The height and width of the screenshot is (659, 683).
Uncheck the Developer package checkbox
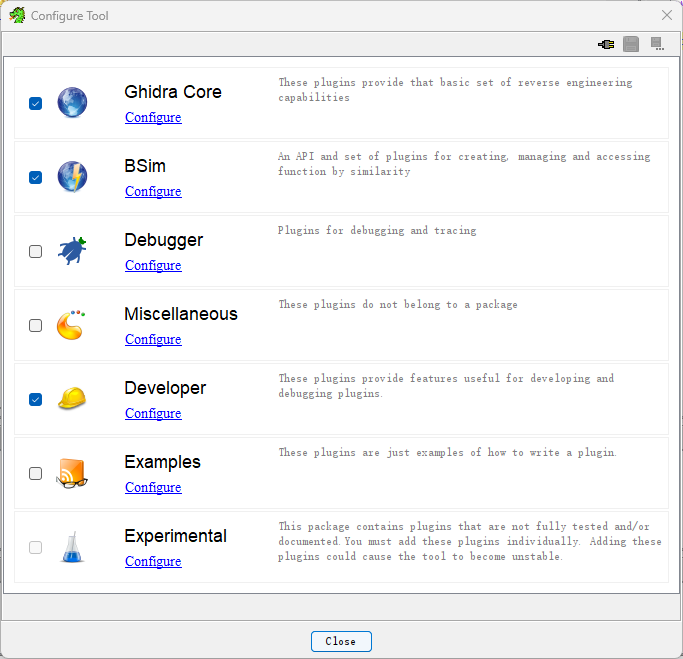[35, 399]
